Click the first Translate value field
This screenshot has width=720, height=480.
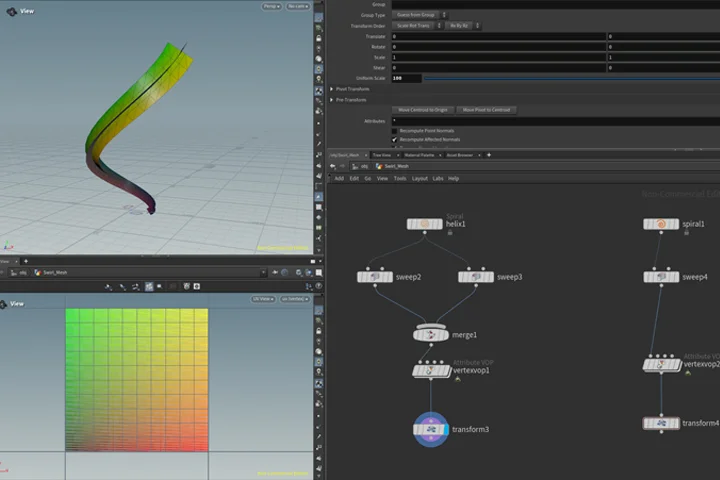click(x=499, y=36)
